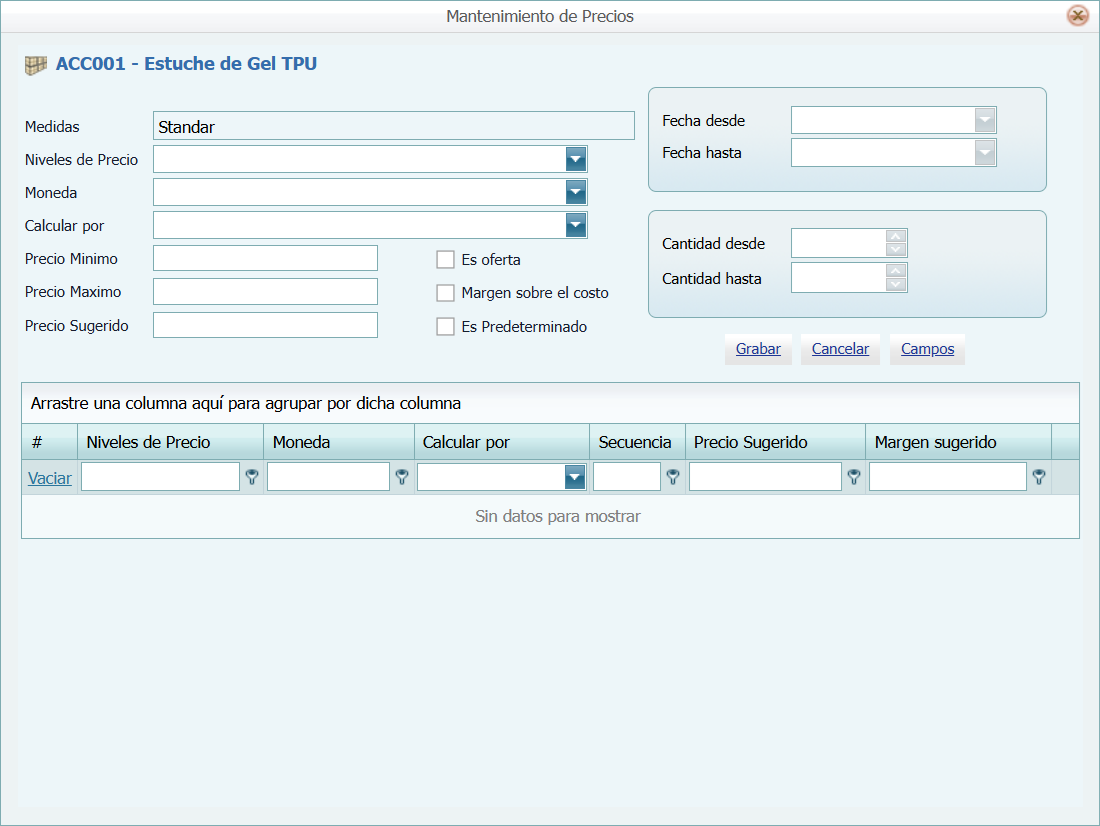
Task: Check the Es Predeterminado option
Action: pos(446,327)
